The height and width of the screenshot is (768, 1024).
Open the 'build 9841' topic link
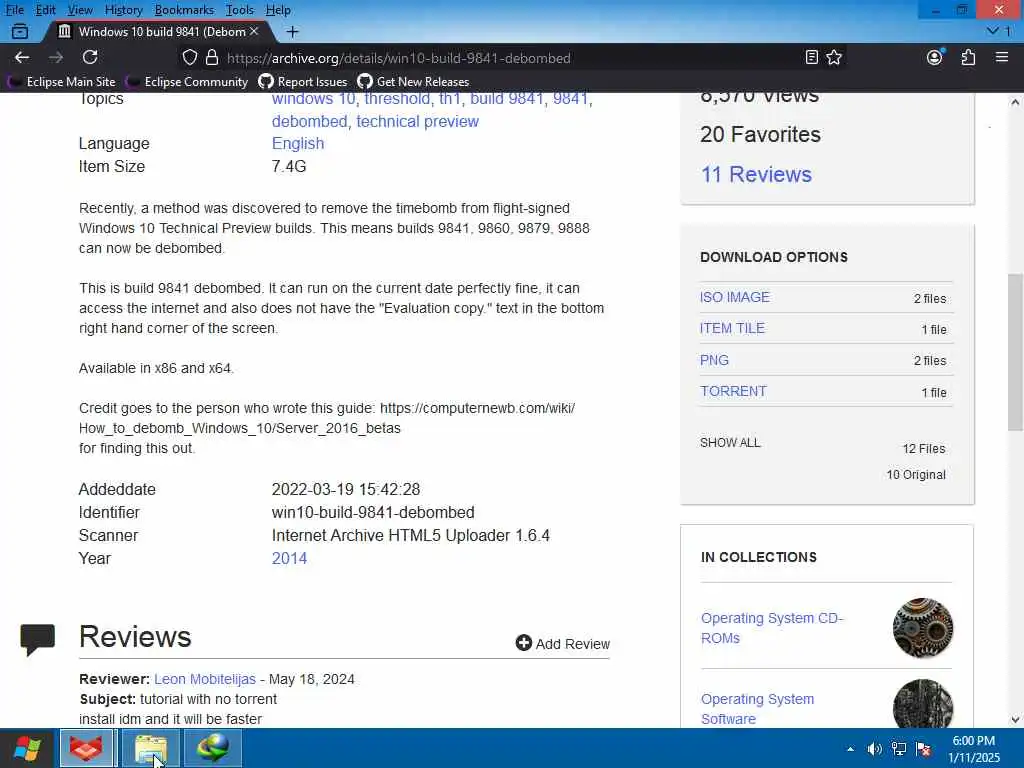(507, 99)
